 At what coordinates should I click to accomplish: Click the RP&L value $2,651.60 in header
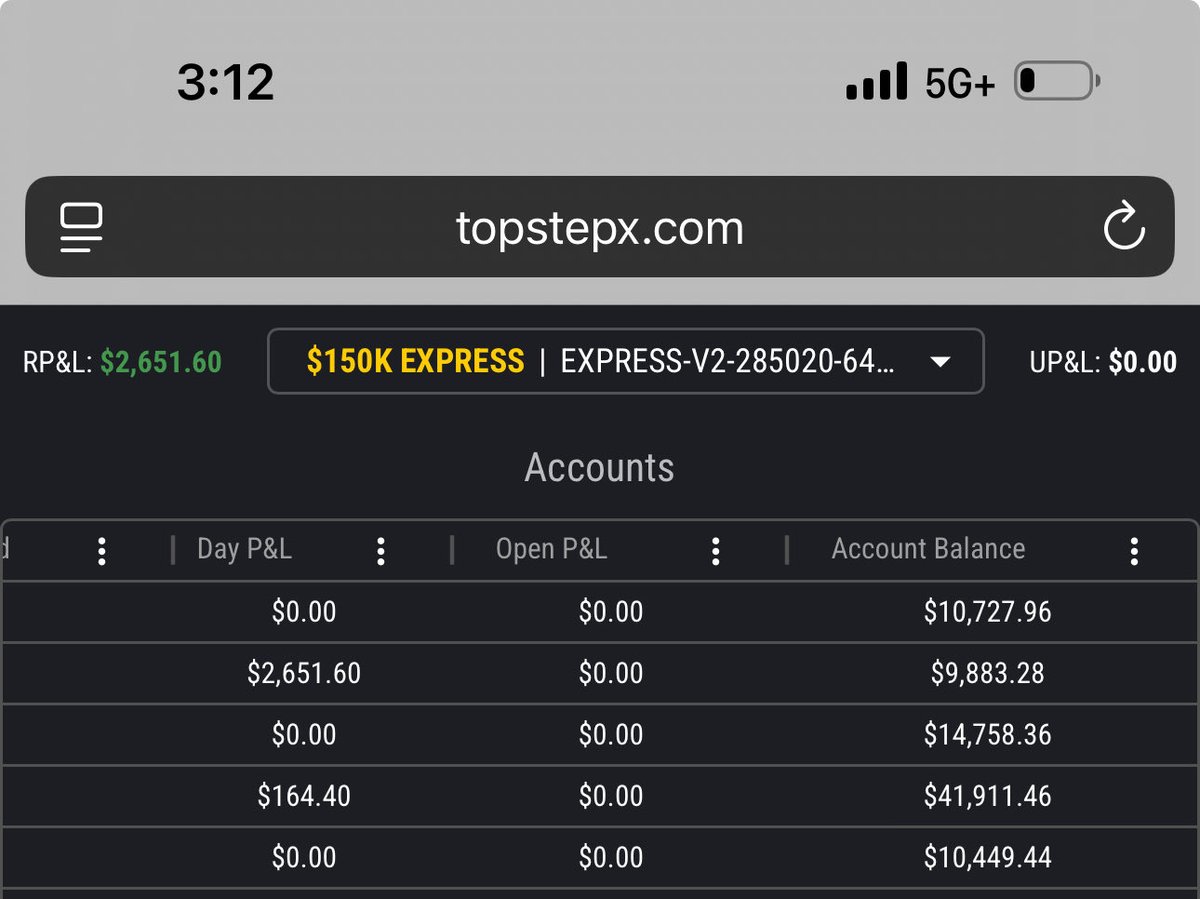161,362
